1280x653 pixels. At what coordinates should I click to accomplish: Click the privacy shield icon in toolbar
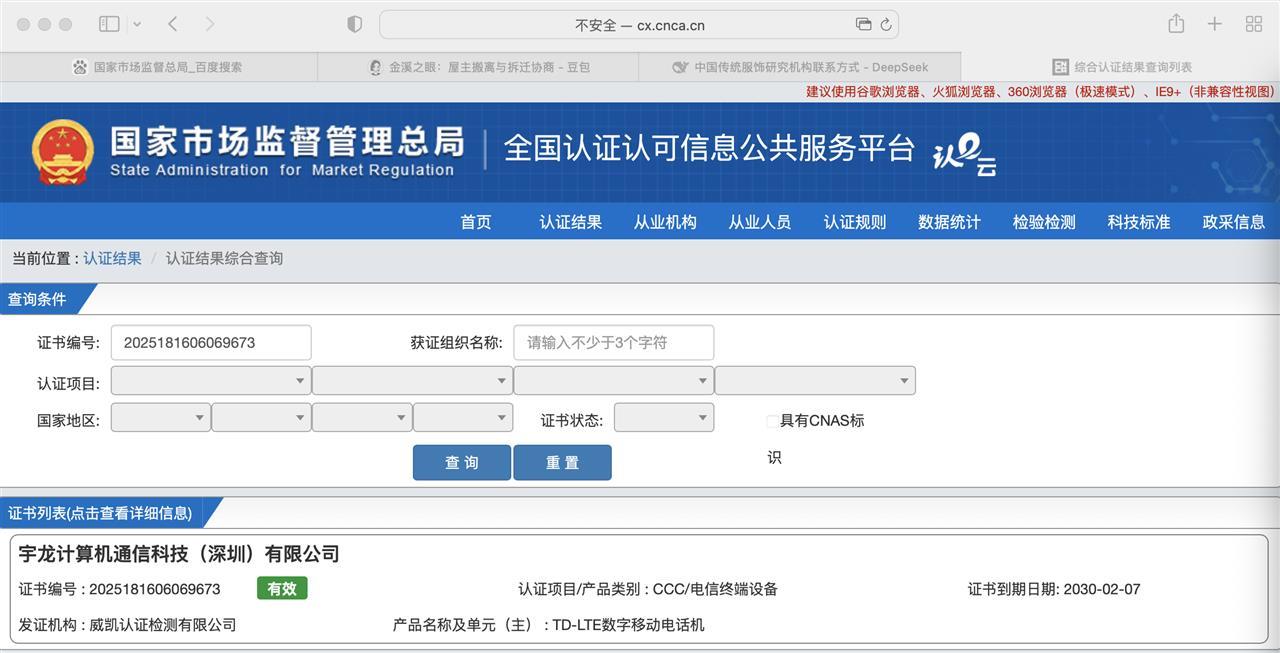[x=354, y=24]
